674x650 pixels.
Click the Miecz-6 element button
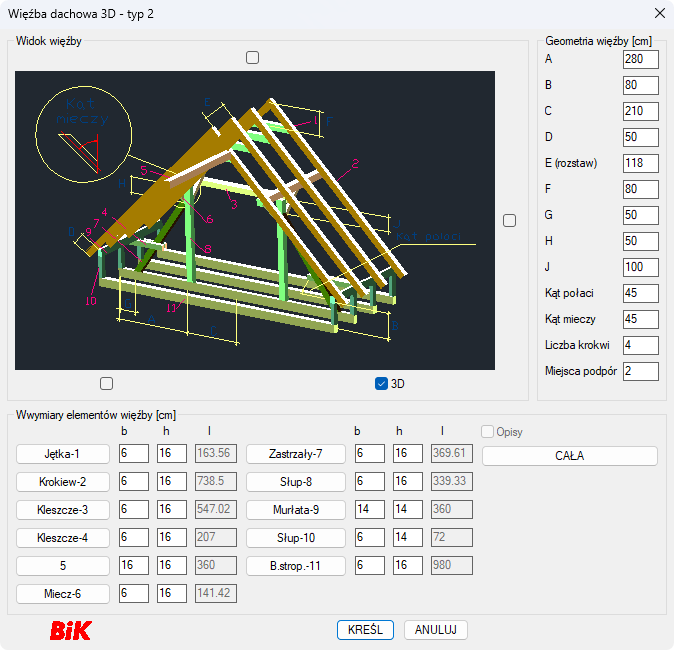click(63, 594)
